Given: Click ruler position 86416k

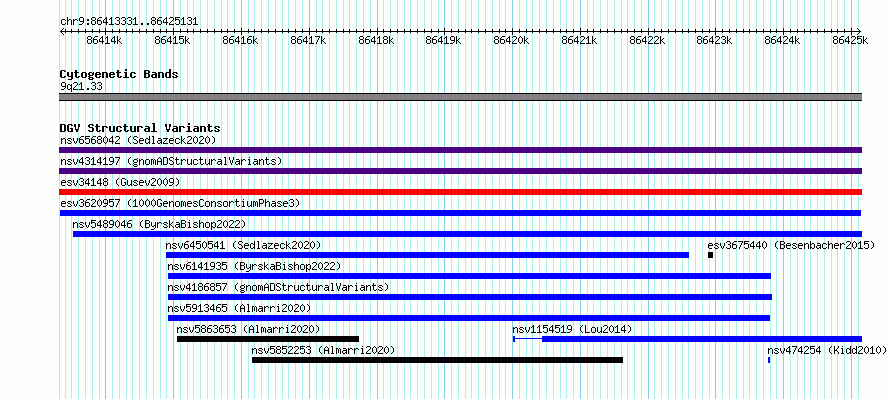Looking at the screenshot, I should [x=240, y=40].
